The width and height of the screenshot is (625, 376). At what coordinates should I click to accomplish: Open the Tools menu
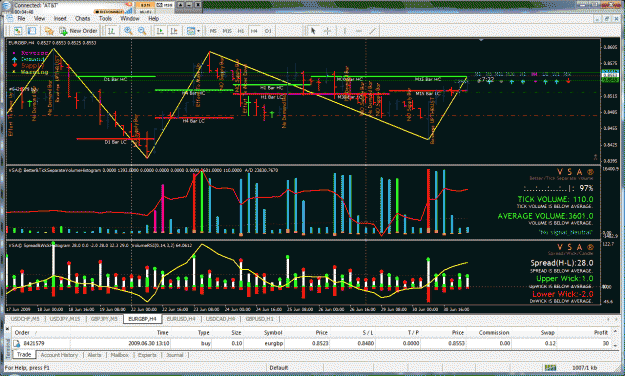[x=105, y=18]
